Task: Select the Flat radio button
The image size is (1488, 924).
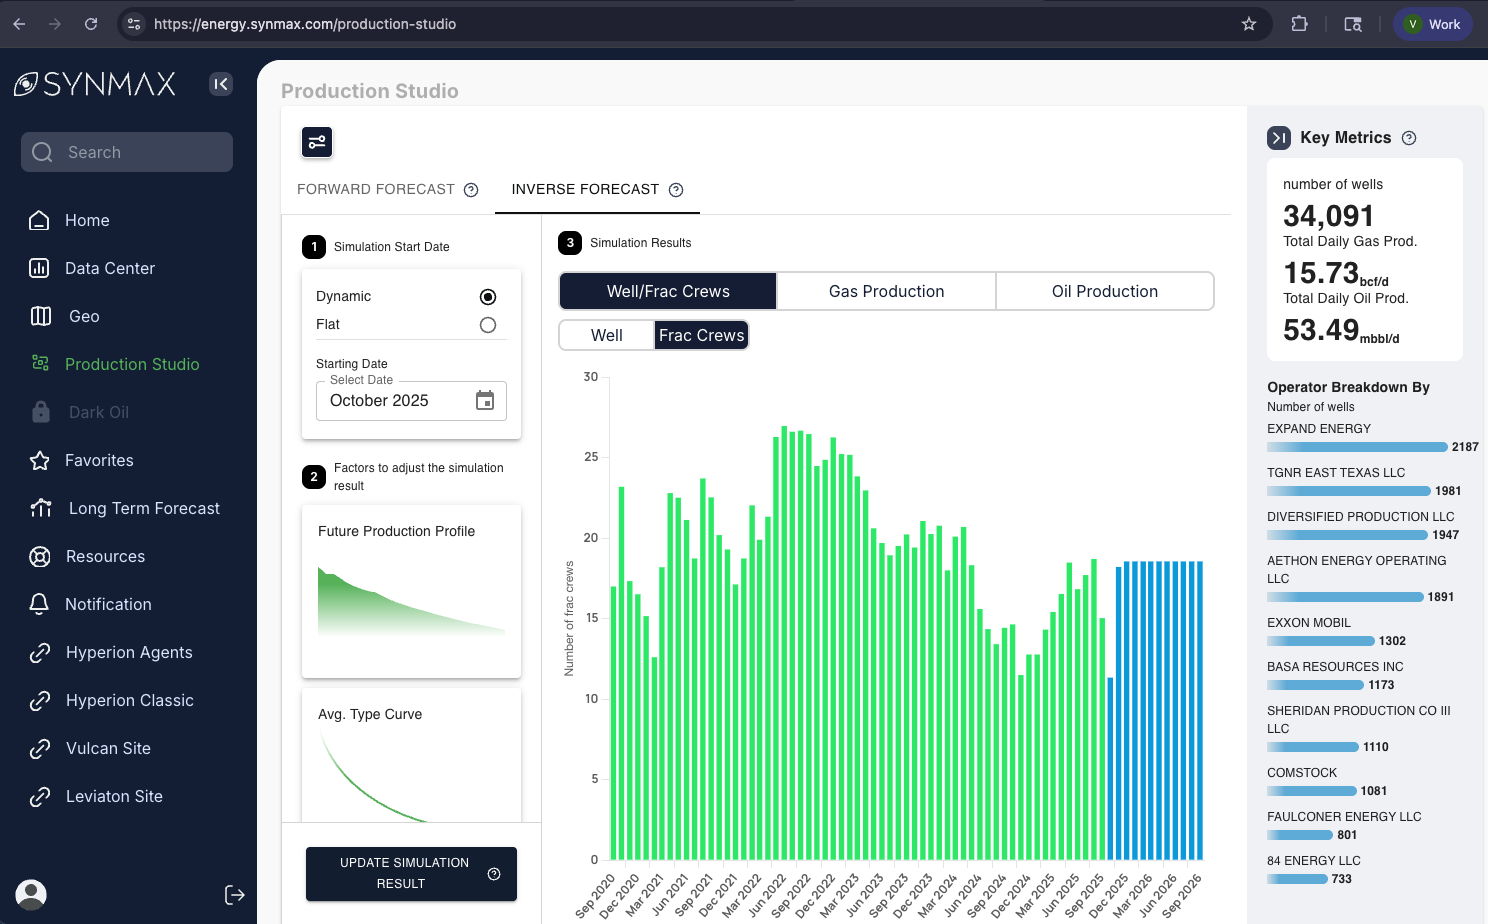Action: [488, 325]
